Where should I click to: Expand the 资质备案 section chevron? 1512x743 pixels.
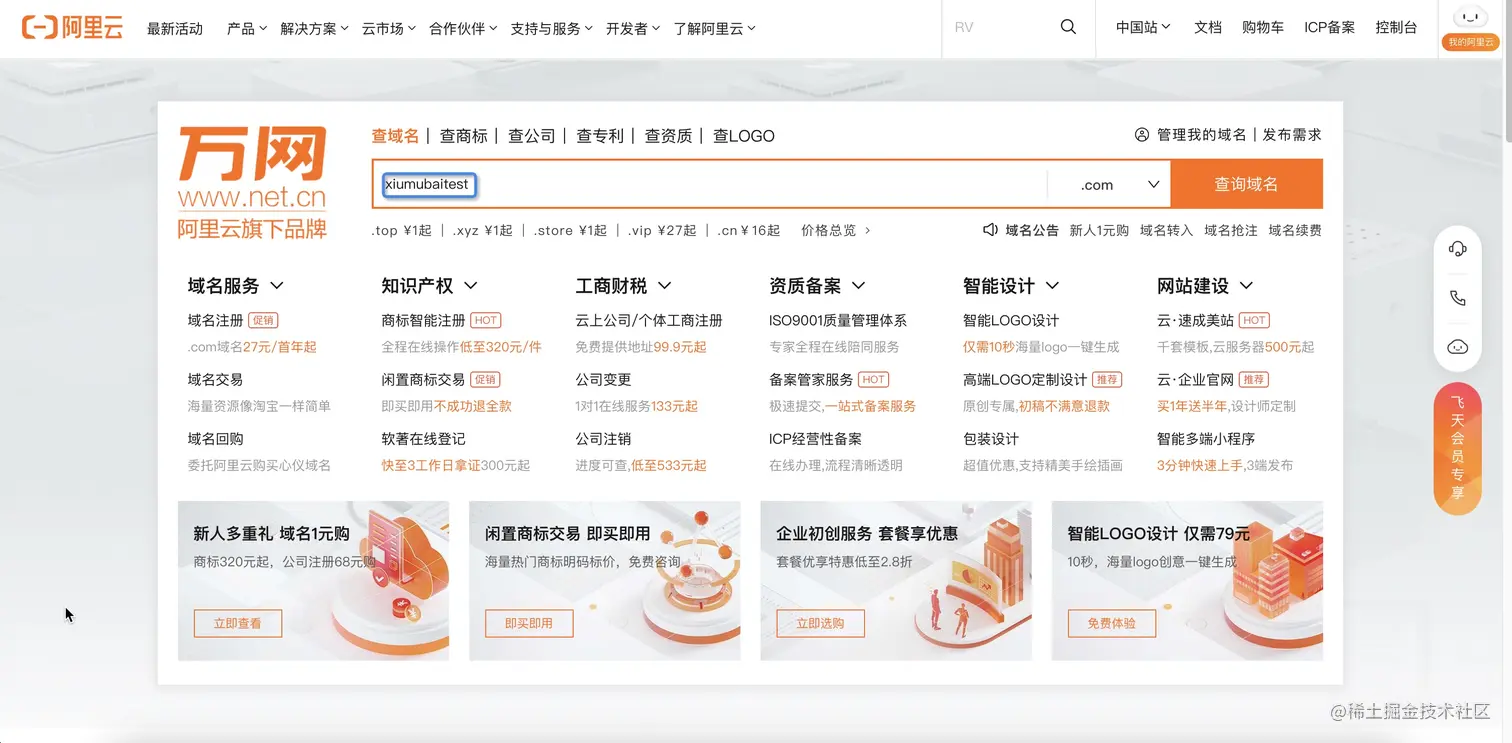859,286
